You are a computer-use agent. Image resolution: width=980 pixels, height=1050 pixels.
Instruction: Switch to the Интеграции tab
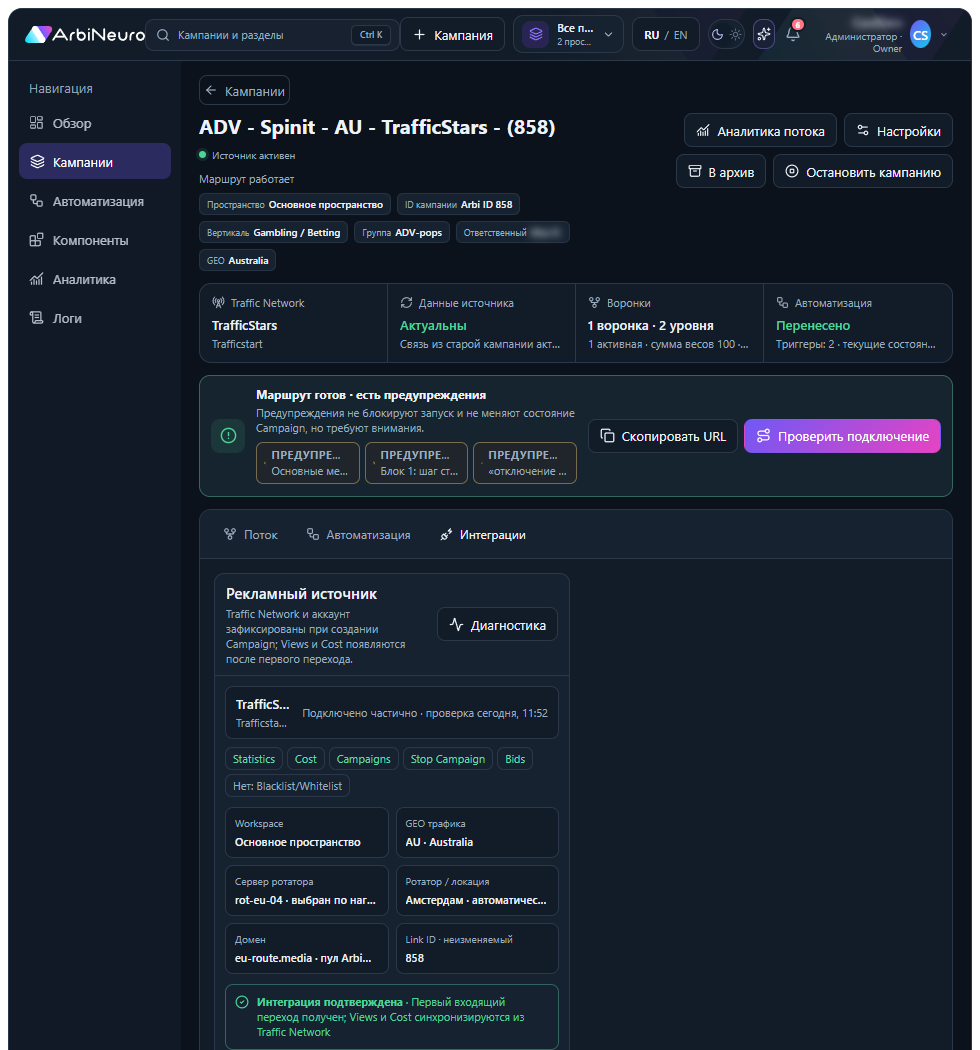click(x=483, y=534)
